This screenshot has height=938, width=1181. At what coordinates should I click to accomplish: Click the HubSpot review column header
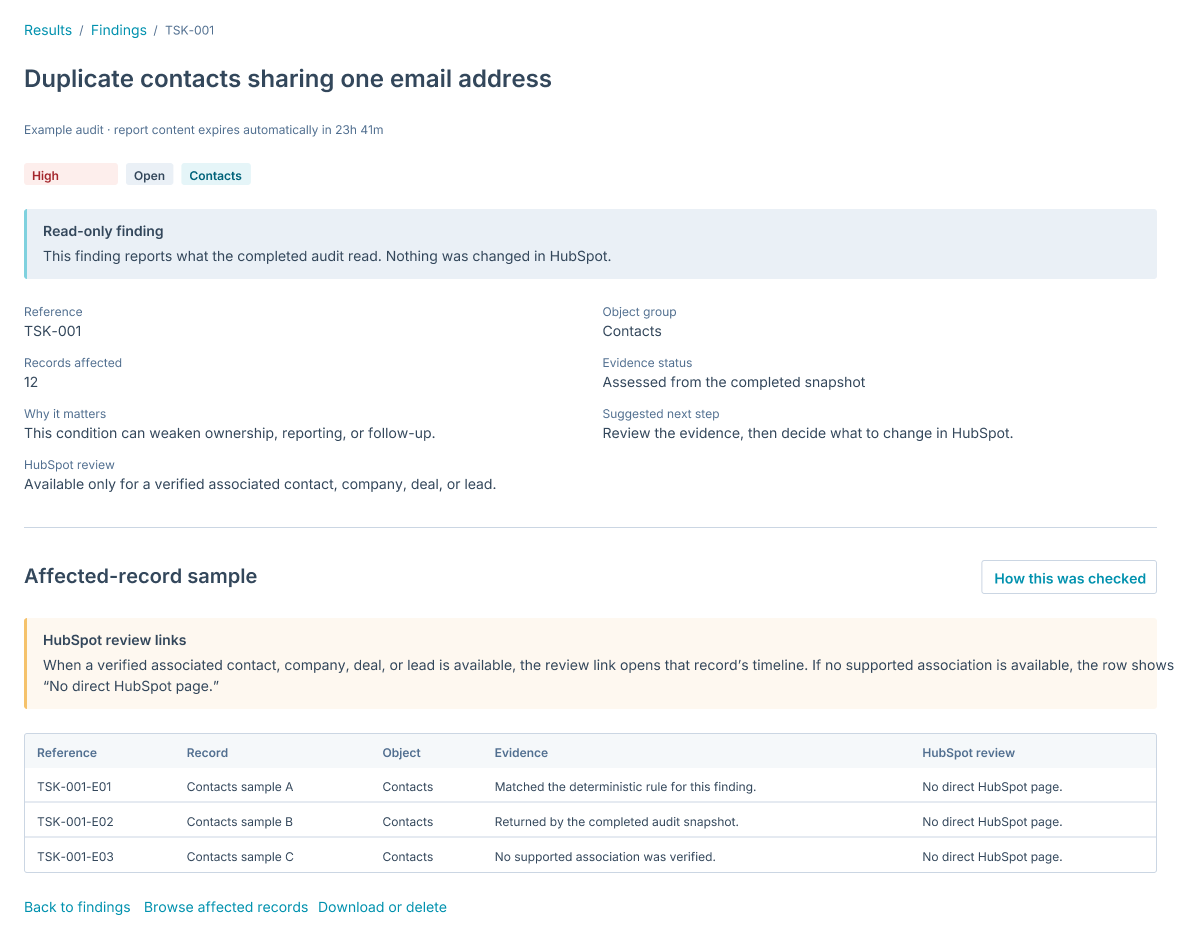(x=969, y=753)
